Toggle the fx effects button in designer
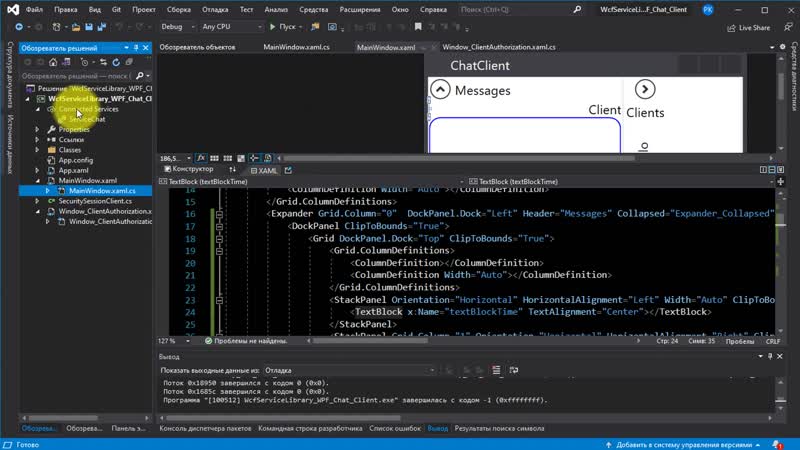 [x=201, y=158]
